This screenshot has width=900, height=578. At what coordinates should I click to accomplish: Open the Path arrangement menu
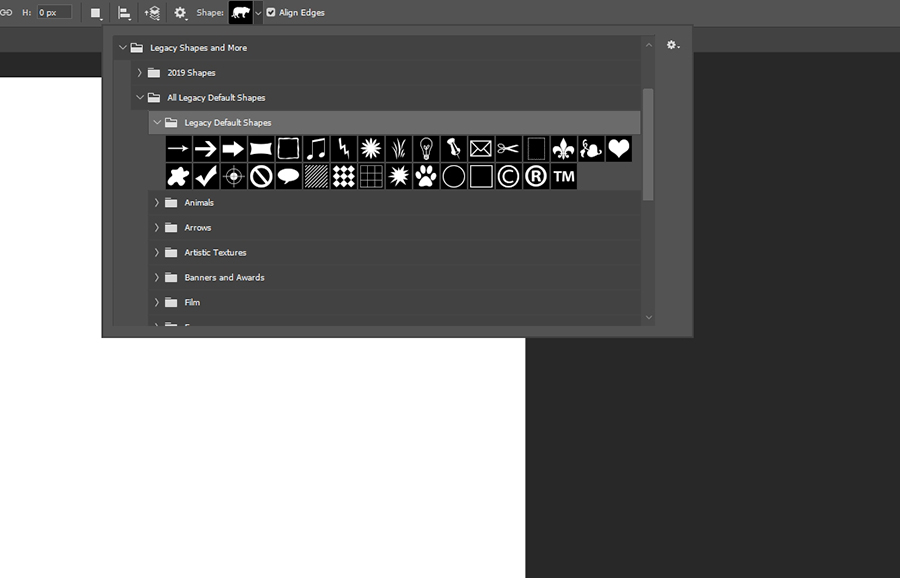152,13
